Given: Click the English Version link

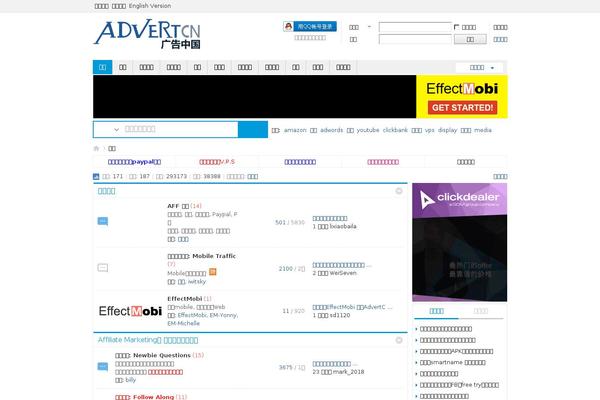Looking at the screenshot, I should (x=150, y=6).
